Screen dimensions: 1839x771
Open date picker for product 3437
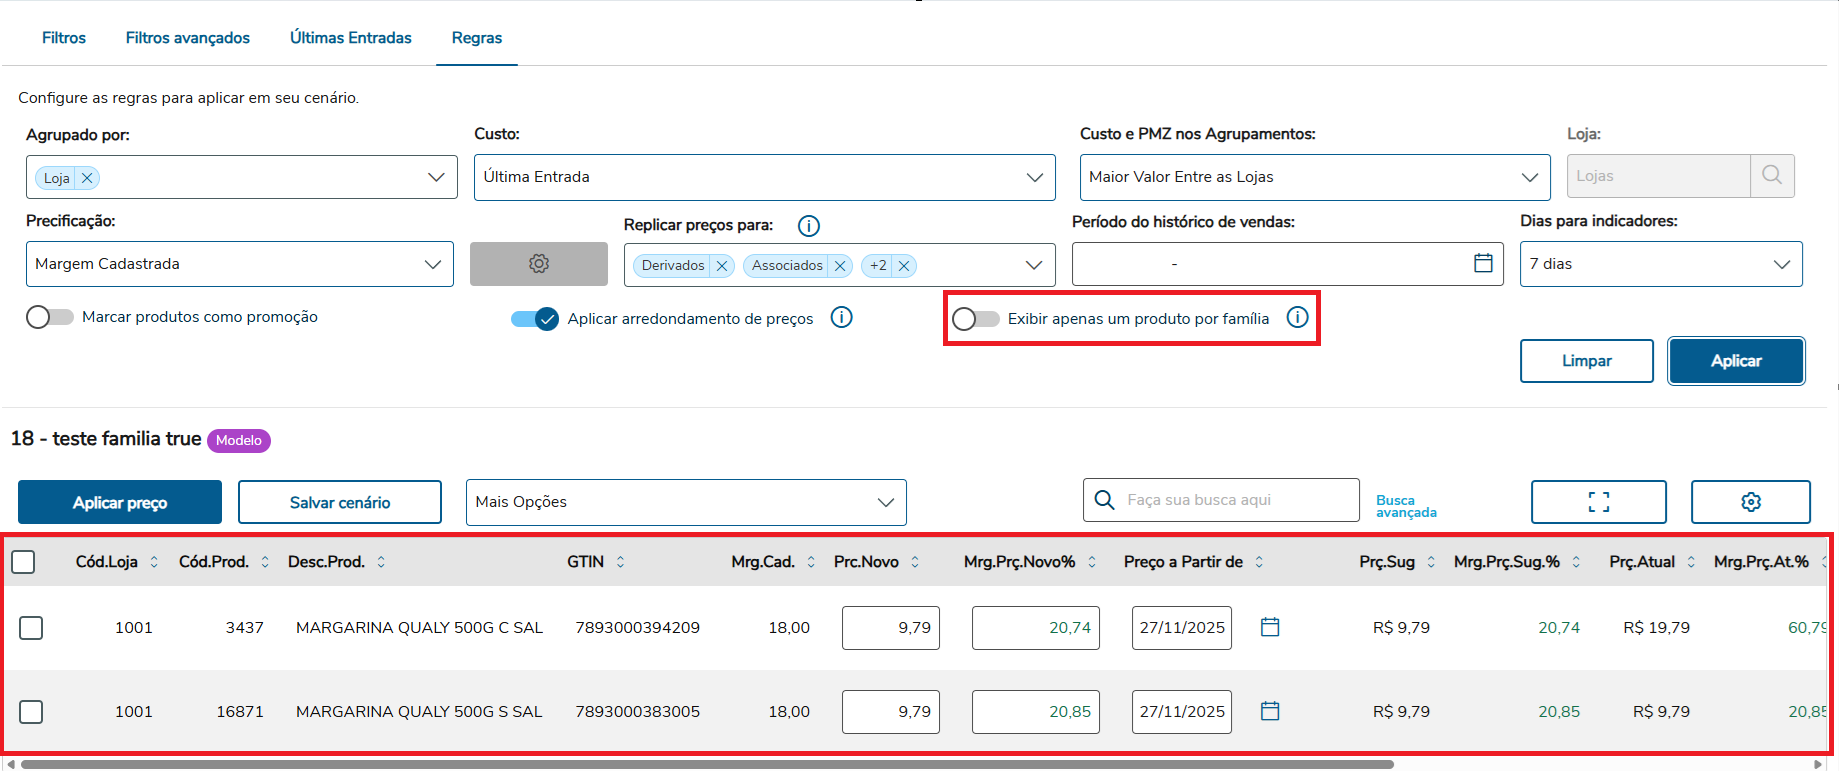(x=1270, y=627)
